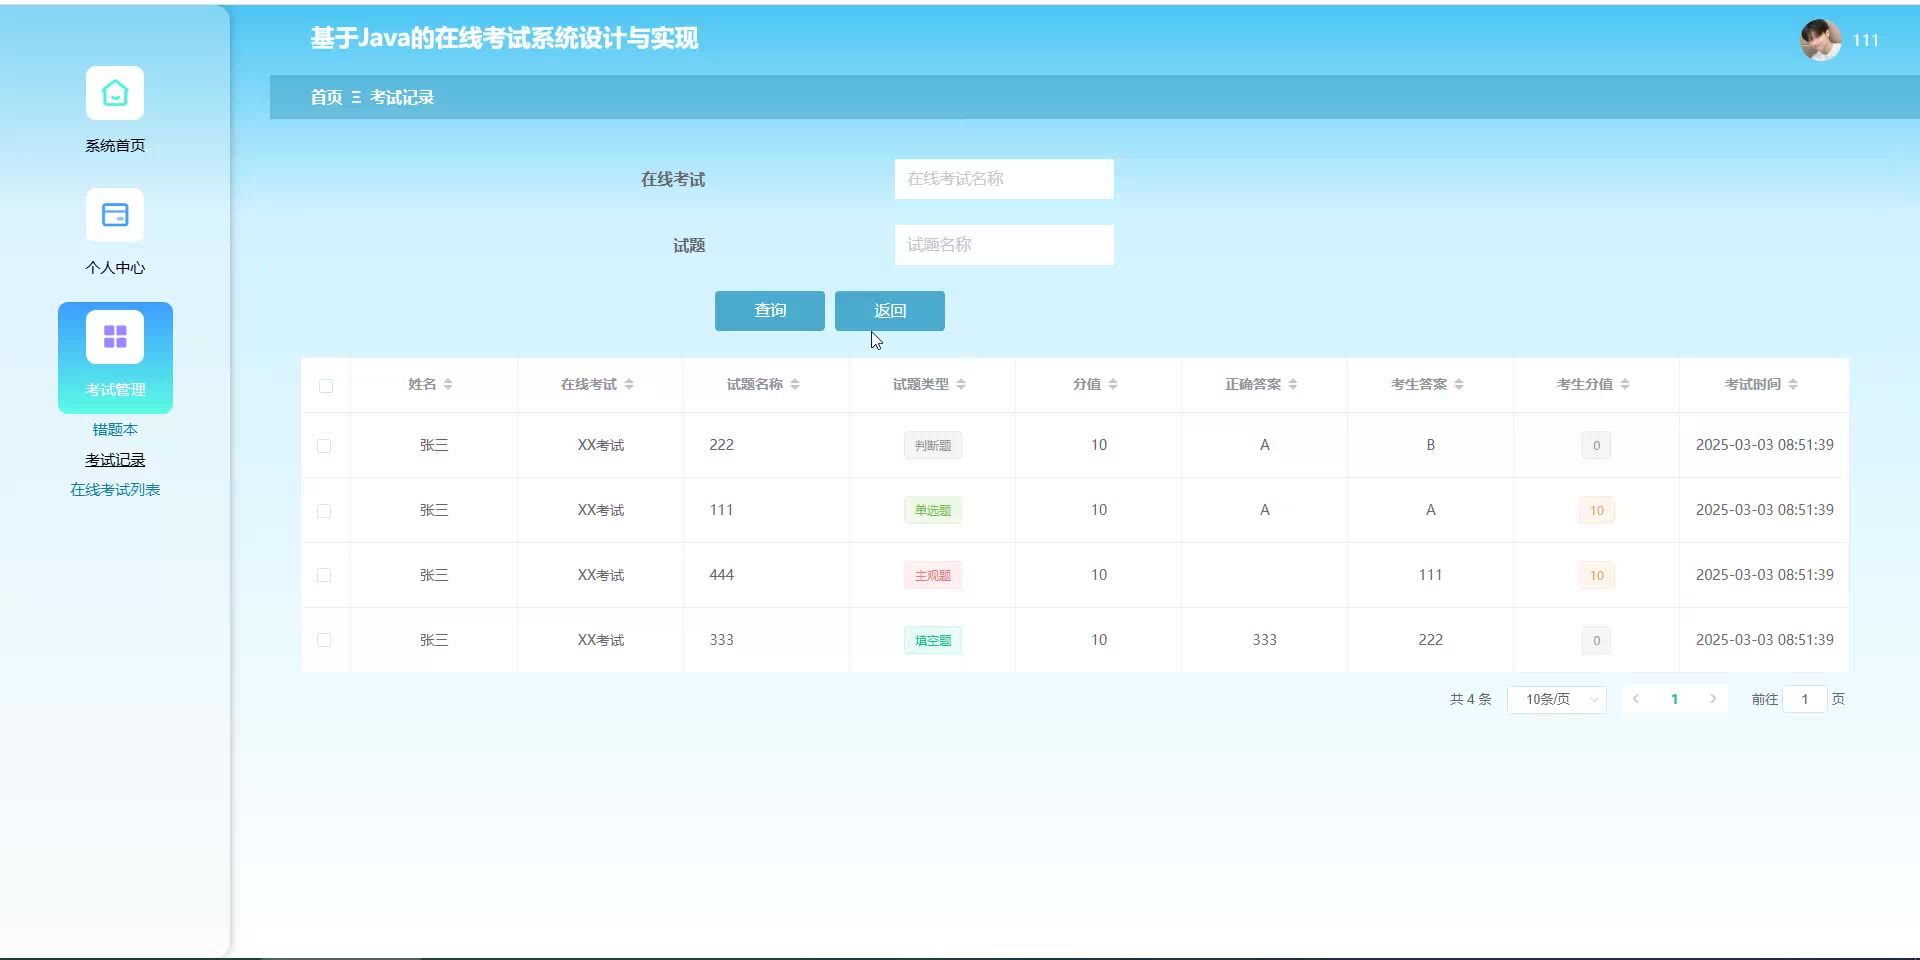Click 正确答案 A in the 单选题 row
Viewport: 1920px width, 960px height.
1265,510
